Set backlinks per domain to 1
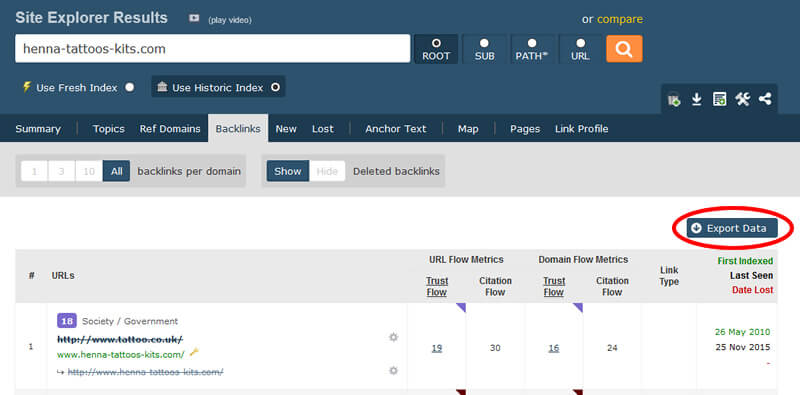The width and height of the screenshot is (800, 395). click(x=34, y=171)
